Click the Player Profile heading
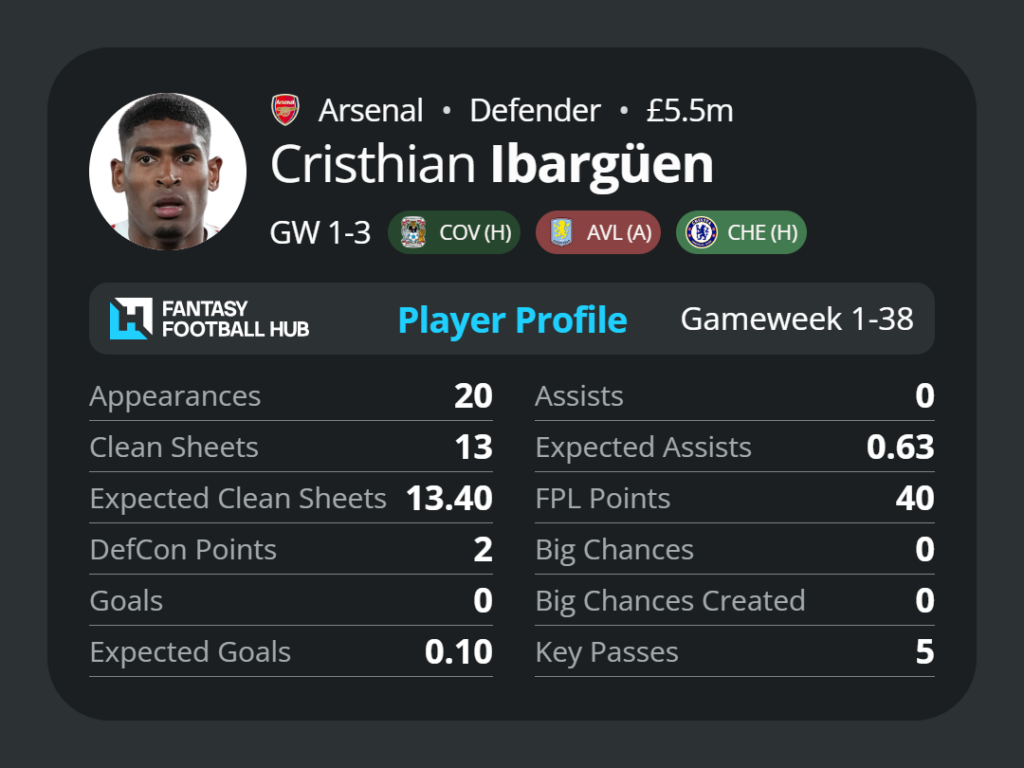Viewport: 1024px width, 768px height. pos(513,320)
